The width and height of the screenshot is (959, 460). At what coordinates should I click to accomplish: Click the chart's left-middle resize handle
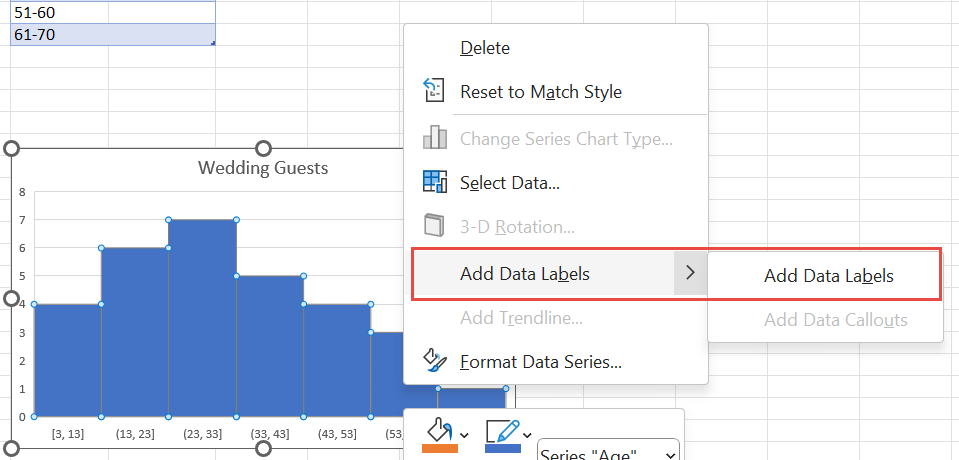(x=12, y=299)
